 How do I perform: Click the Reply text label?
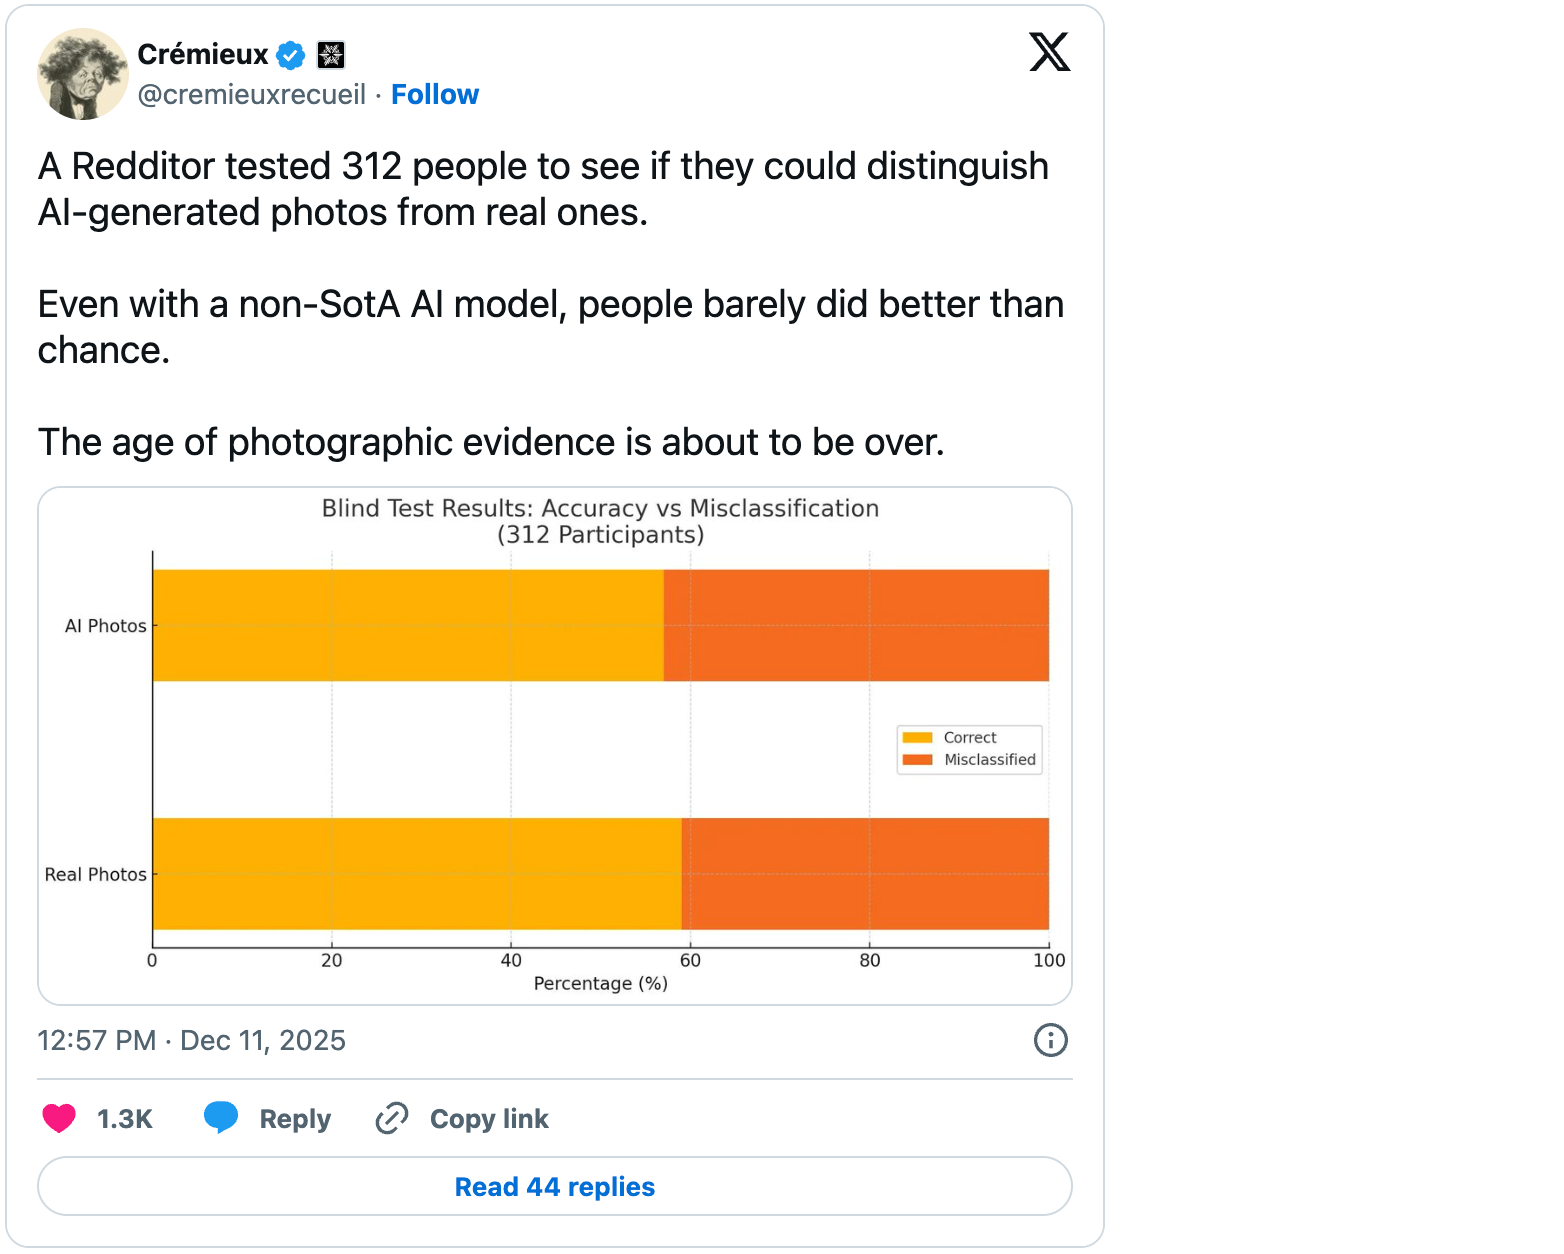[295, 1119]
